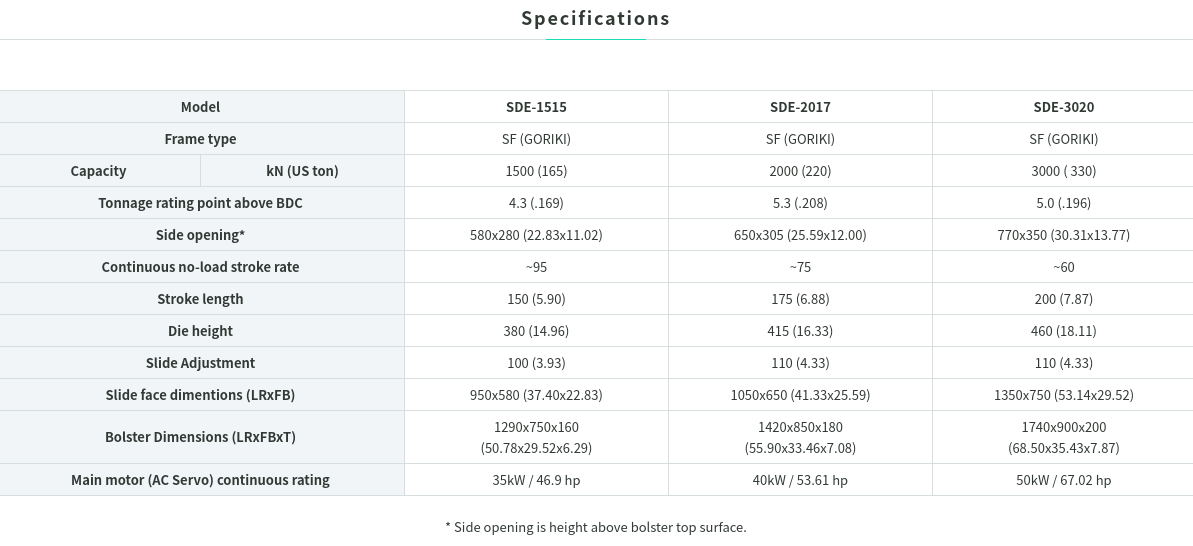
Task: Click the 50kW / 67.02 hp cell
Action: click(1064, 480)
